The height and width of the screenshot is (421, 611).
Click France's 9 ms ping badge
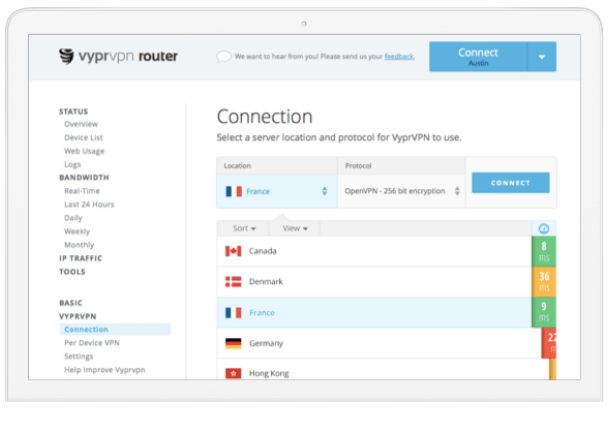[544, 312]
